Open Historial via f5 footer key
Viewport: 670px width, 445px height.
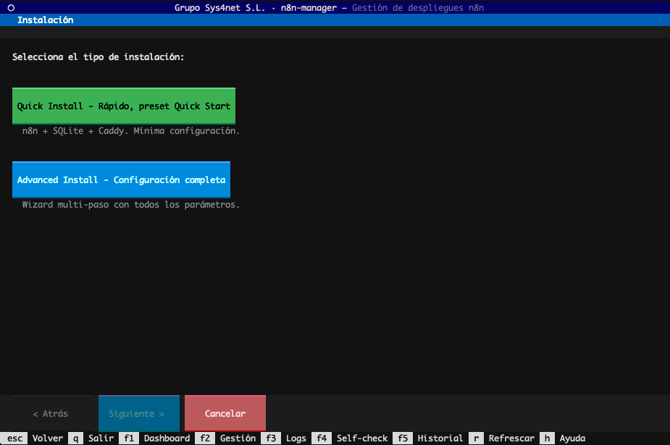click(x=429, y=438)
